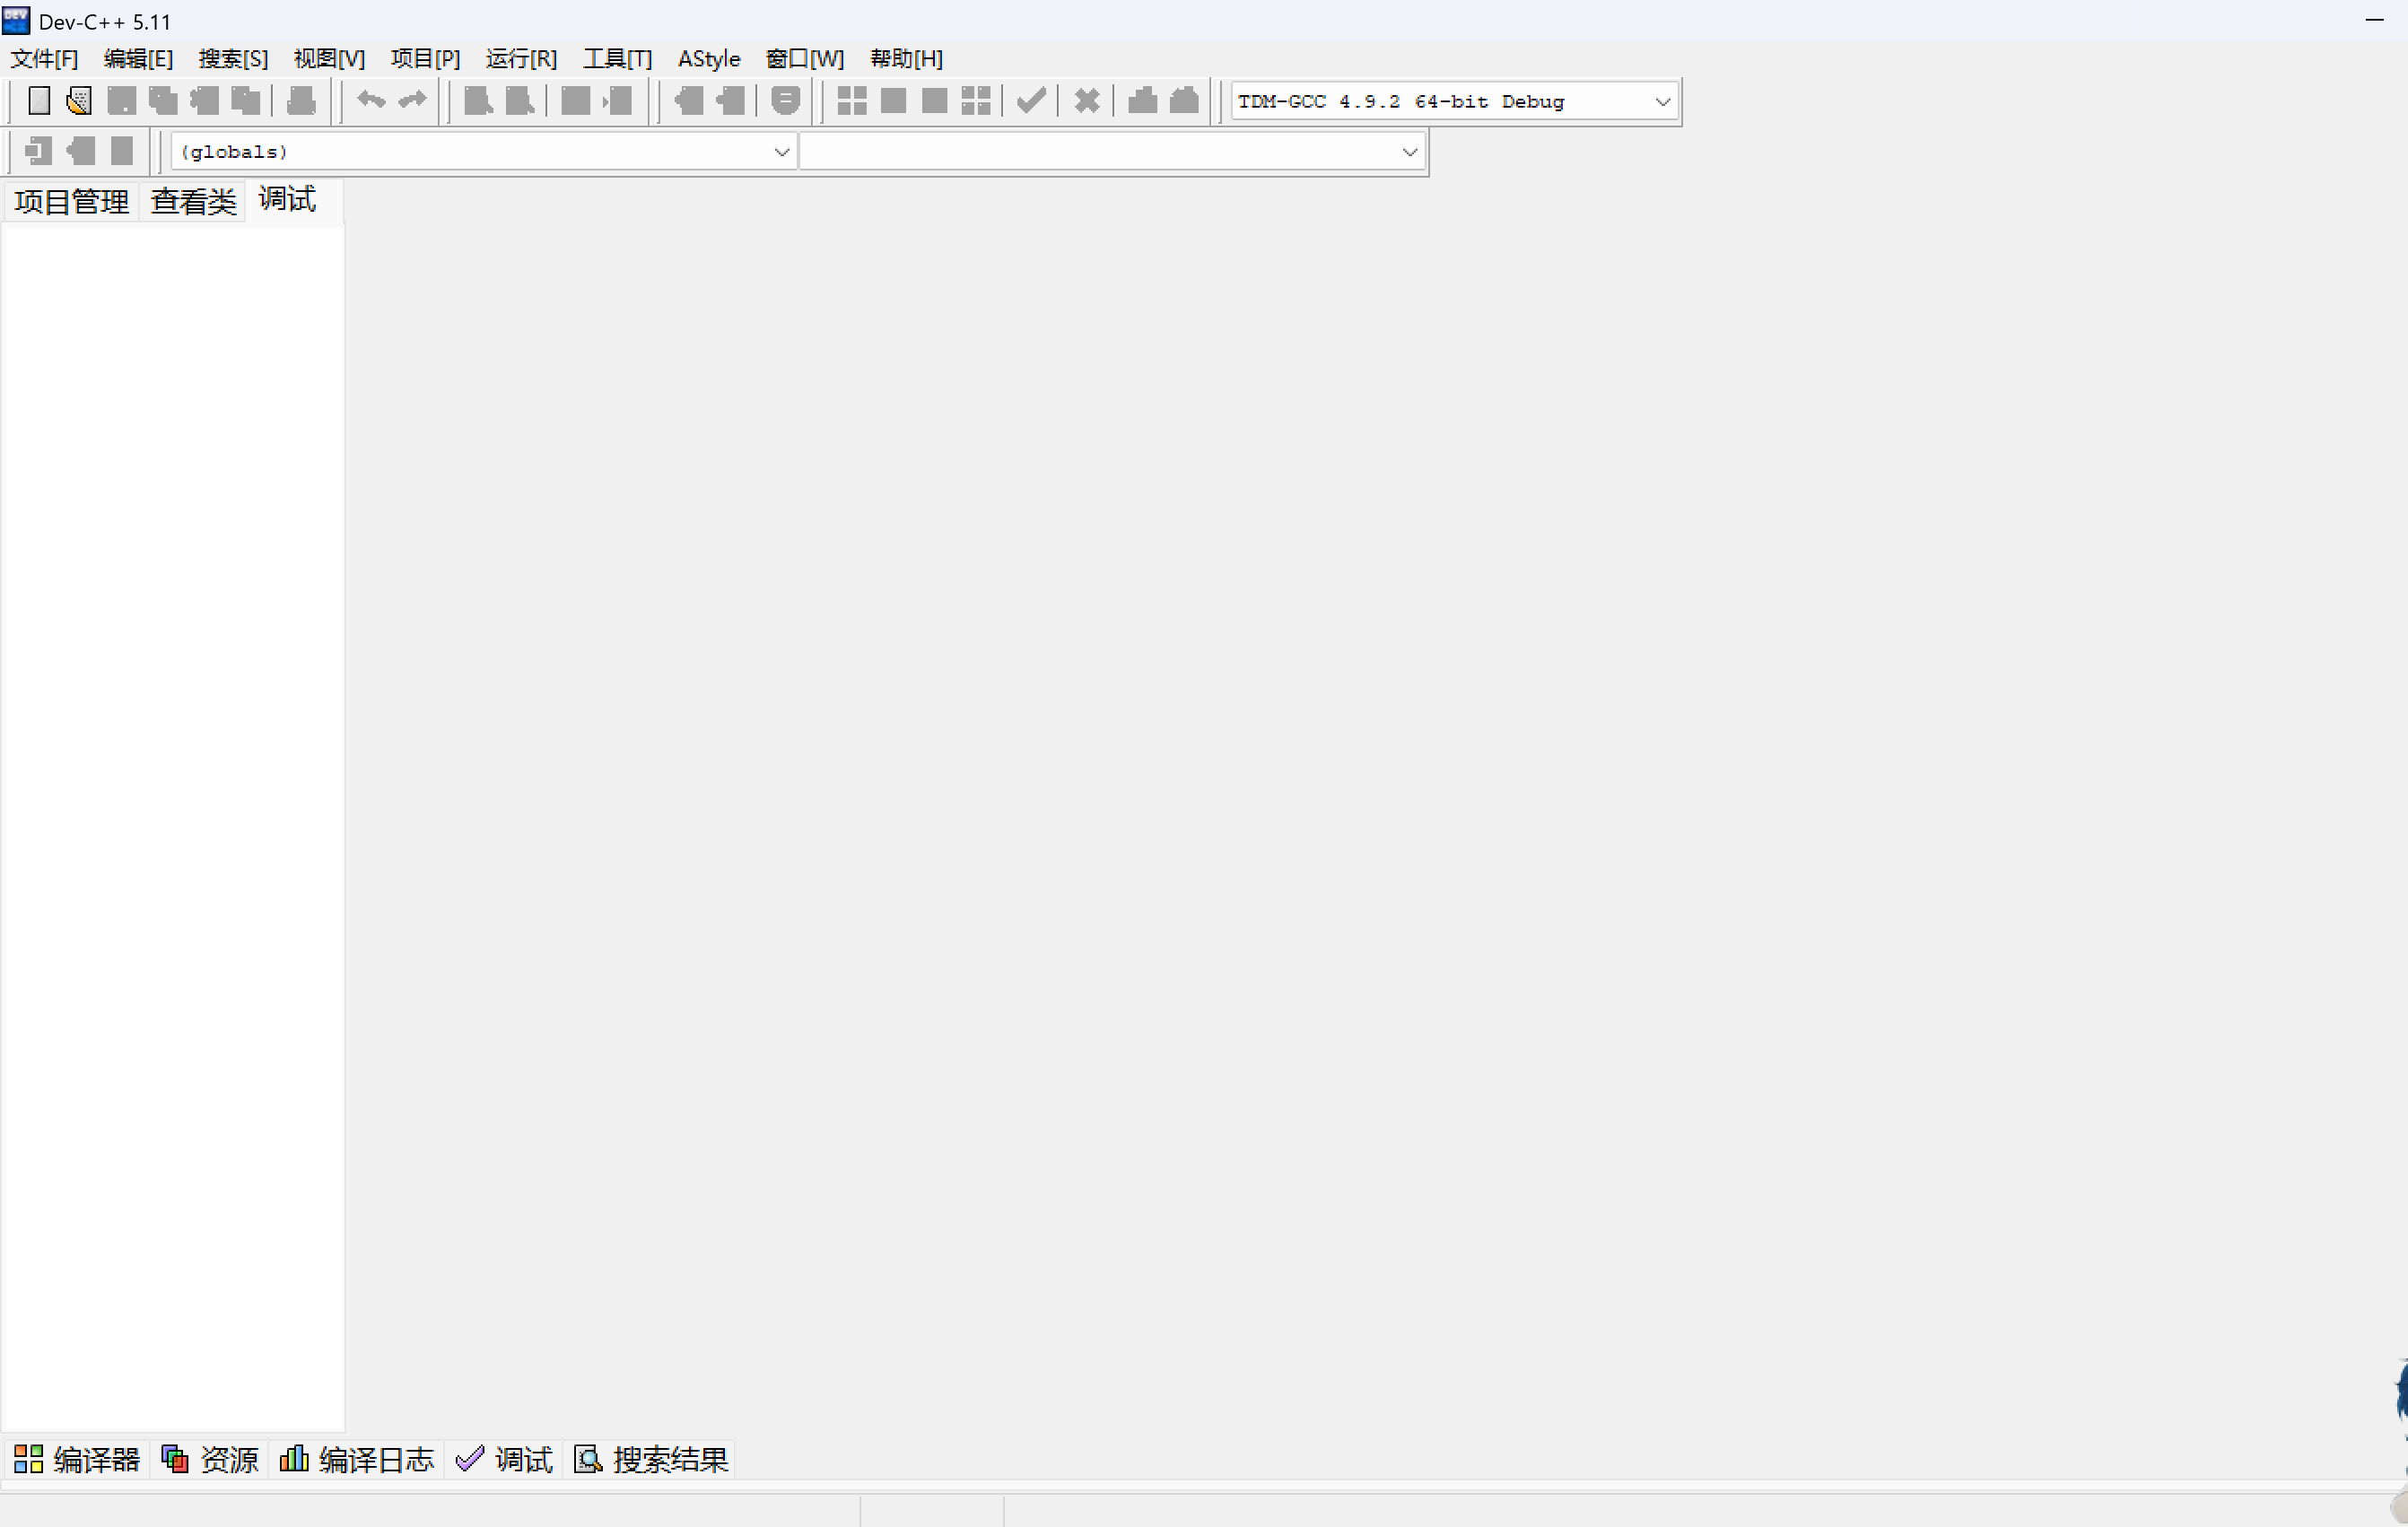Click the Dev-C++ title bar app icon

coord(16,20)
